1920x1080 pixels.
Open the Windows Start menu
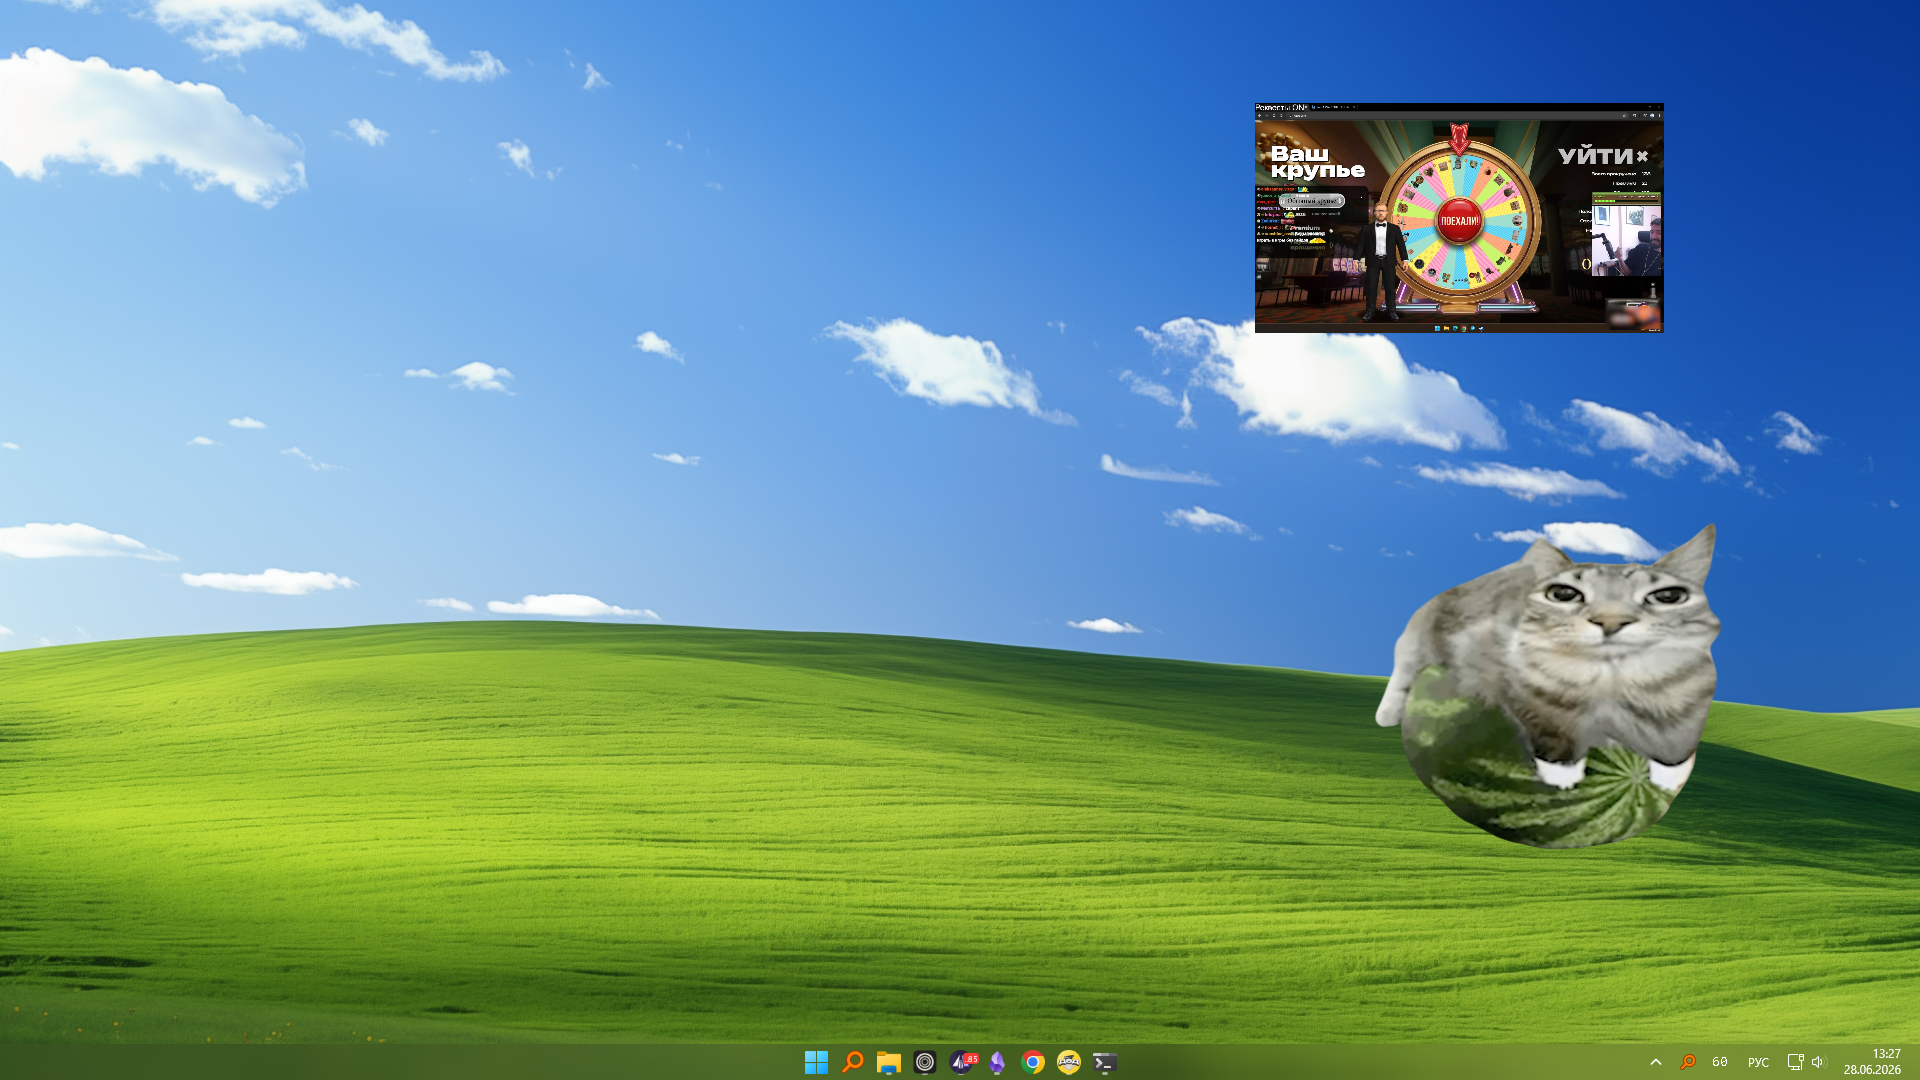[816, 1062]
